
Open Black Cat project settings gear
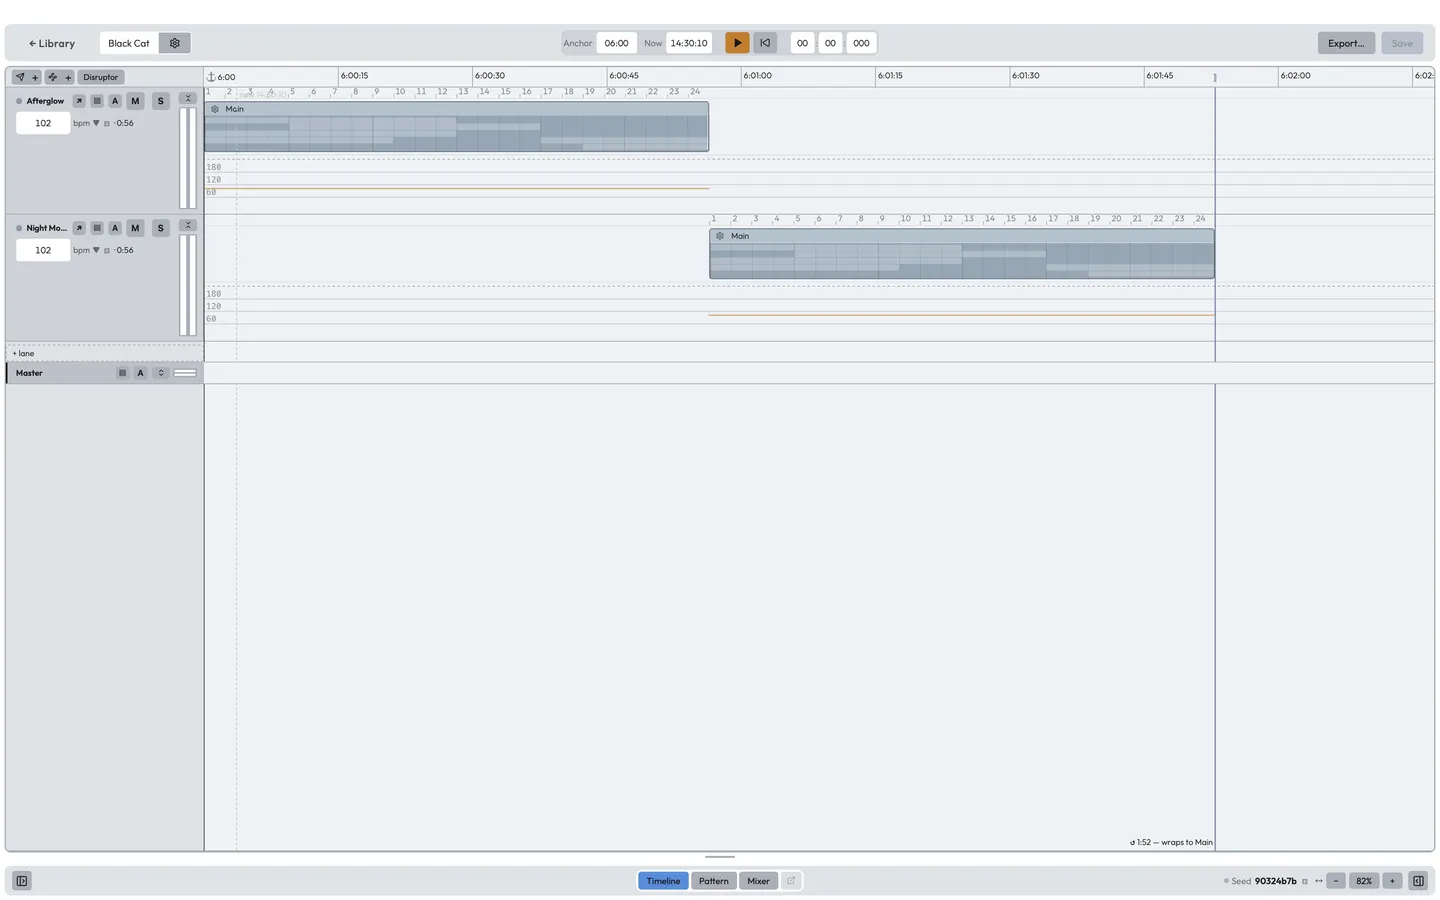pos(175,43)
